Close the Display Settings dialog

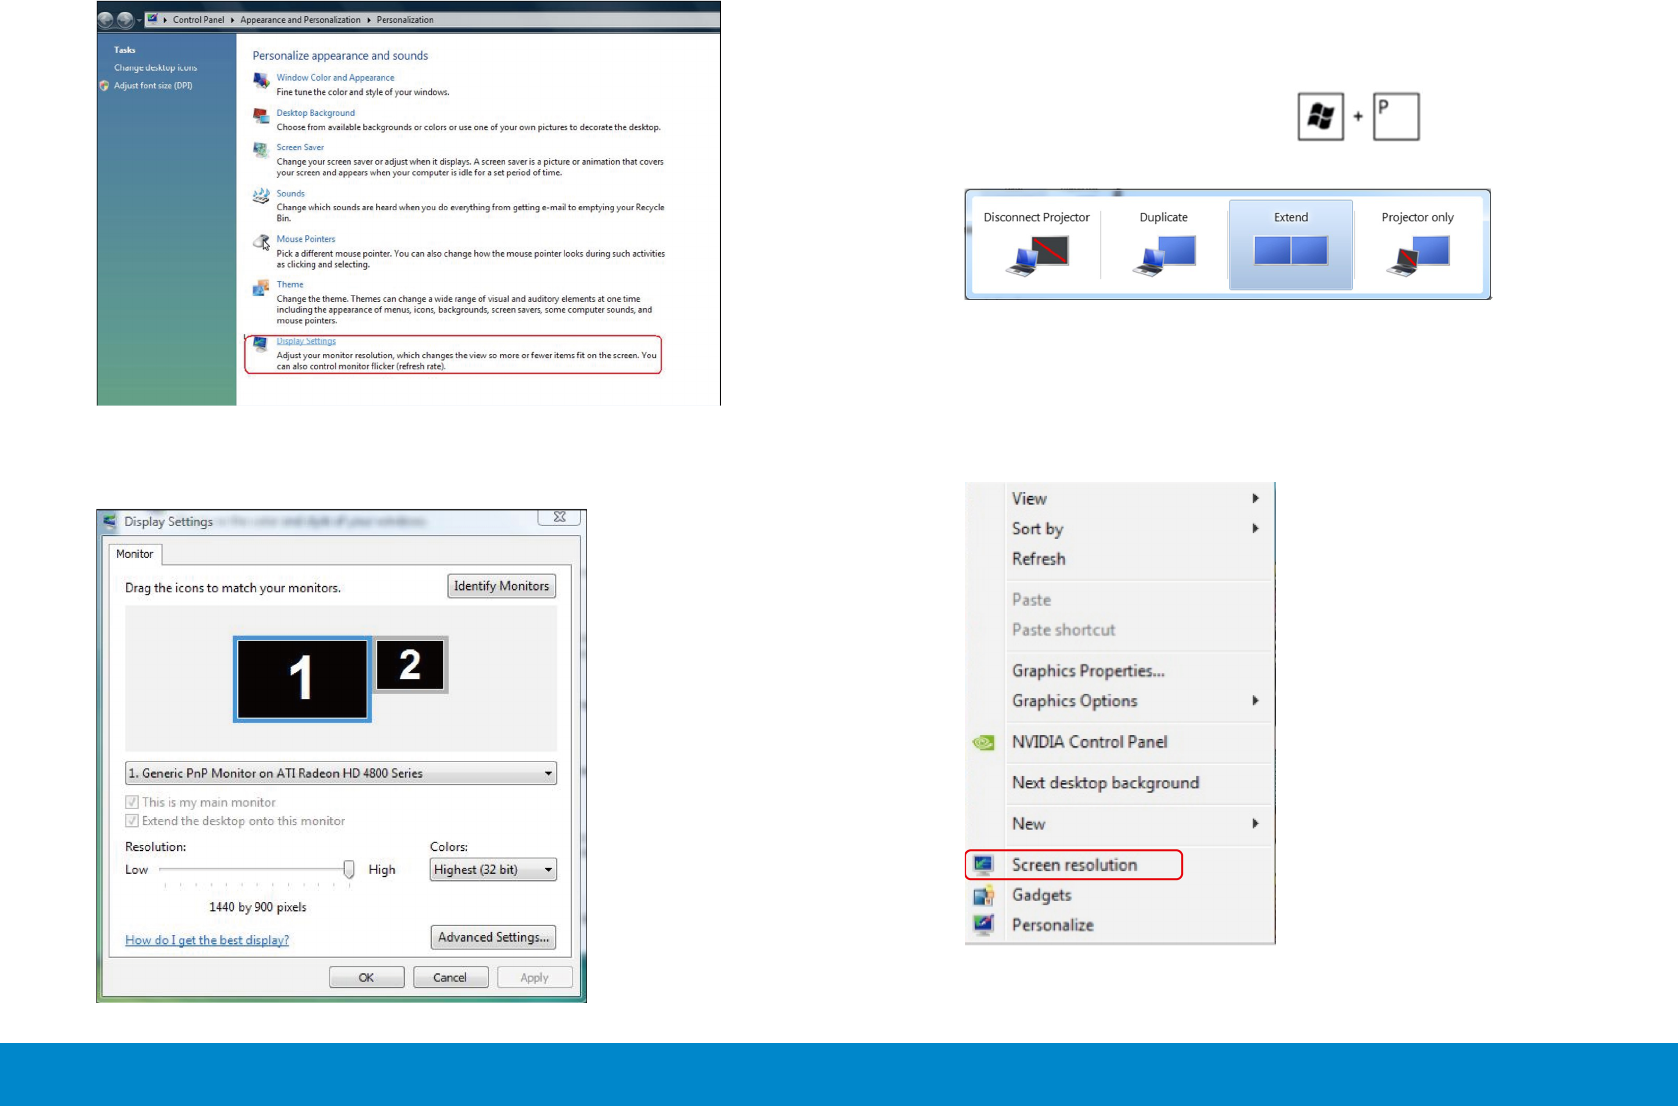click(560, 517)
